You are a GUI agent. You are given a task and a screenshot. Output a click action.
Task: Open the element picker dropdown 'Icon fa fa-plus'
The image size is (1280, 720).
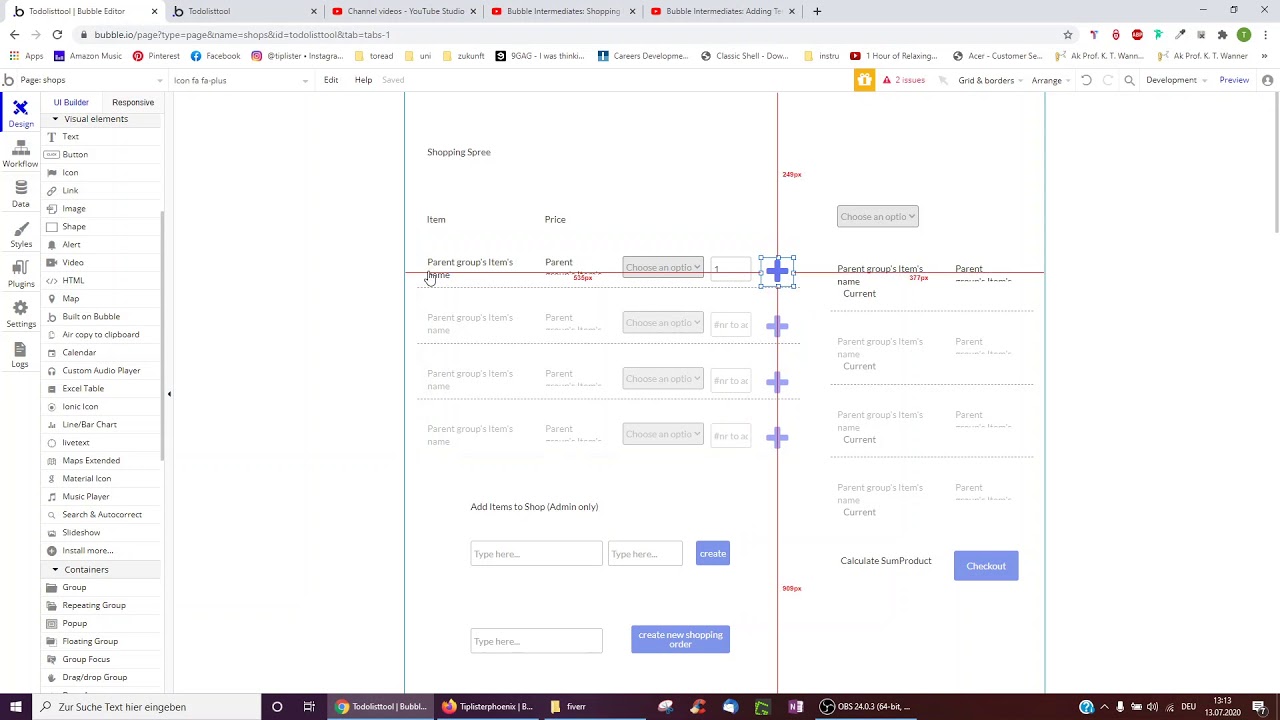coord(240,80)
